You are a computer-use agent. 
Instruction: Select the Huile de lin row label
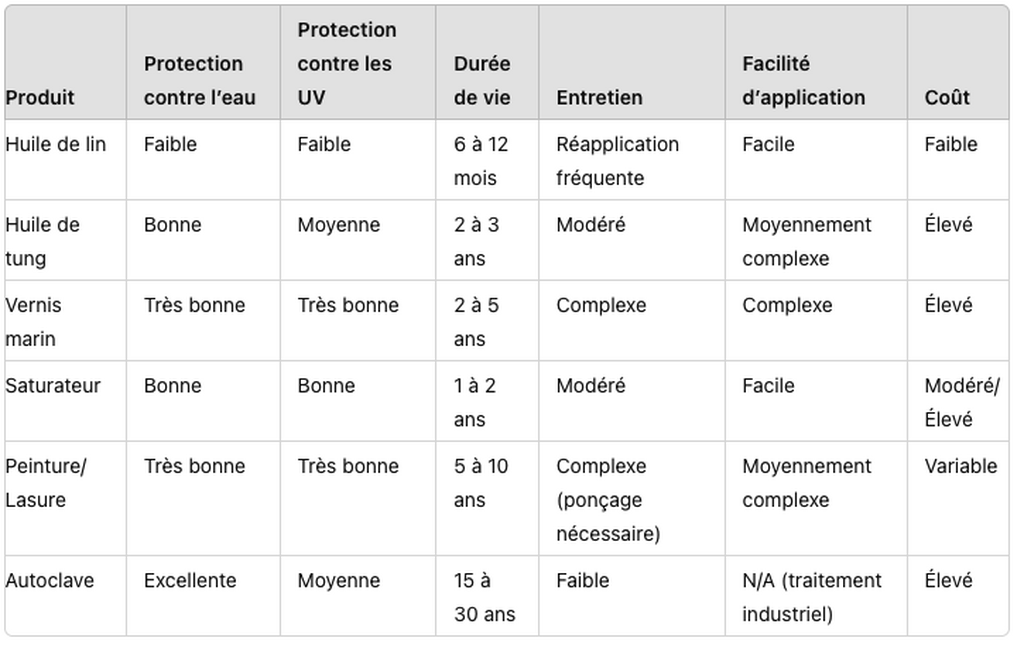pyautogui.click(x=56, y=144)
